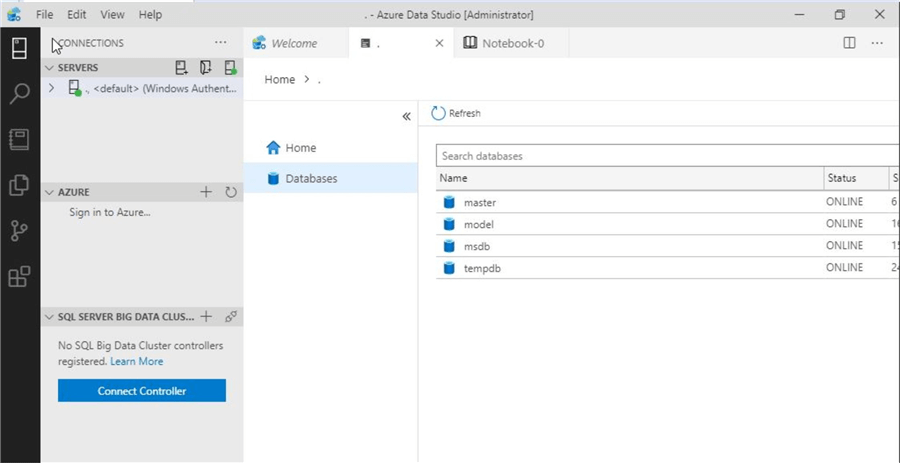Collapse the SERVERS section
Viewport: 900px width, 463px height.
[x=49, y=68]
